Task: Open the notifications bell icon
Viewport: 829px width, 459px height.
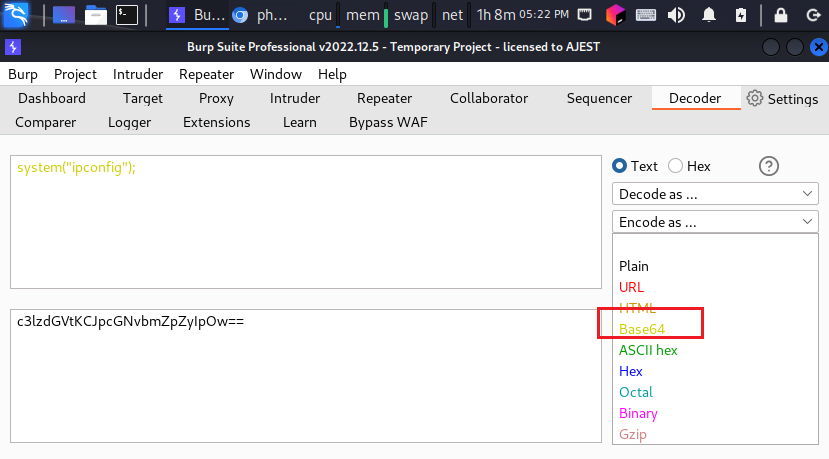Action: 708,15
